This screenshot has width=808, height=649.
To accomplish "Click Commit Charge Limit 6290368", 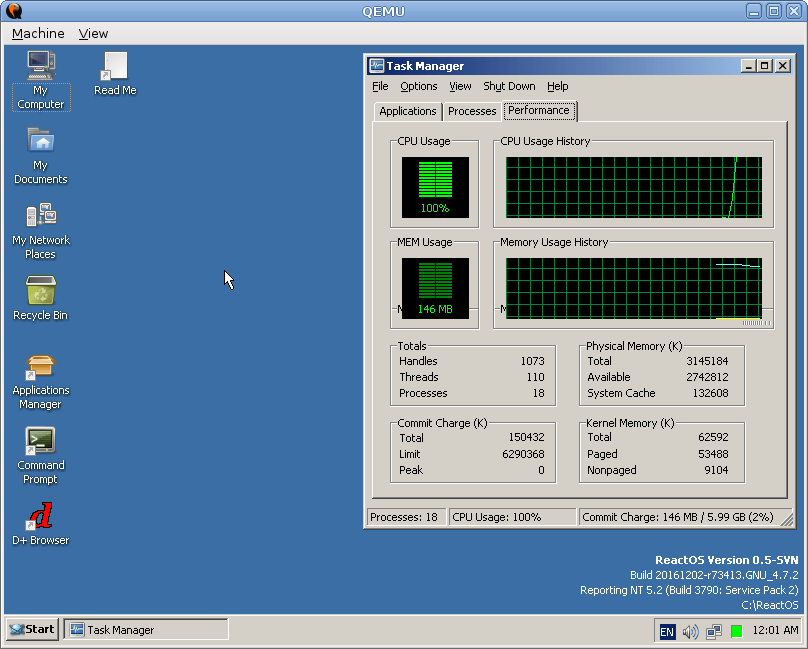I will [523, 454].
